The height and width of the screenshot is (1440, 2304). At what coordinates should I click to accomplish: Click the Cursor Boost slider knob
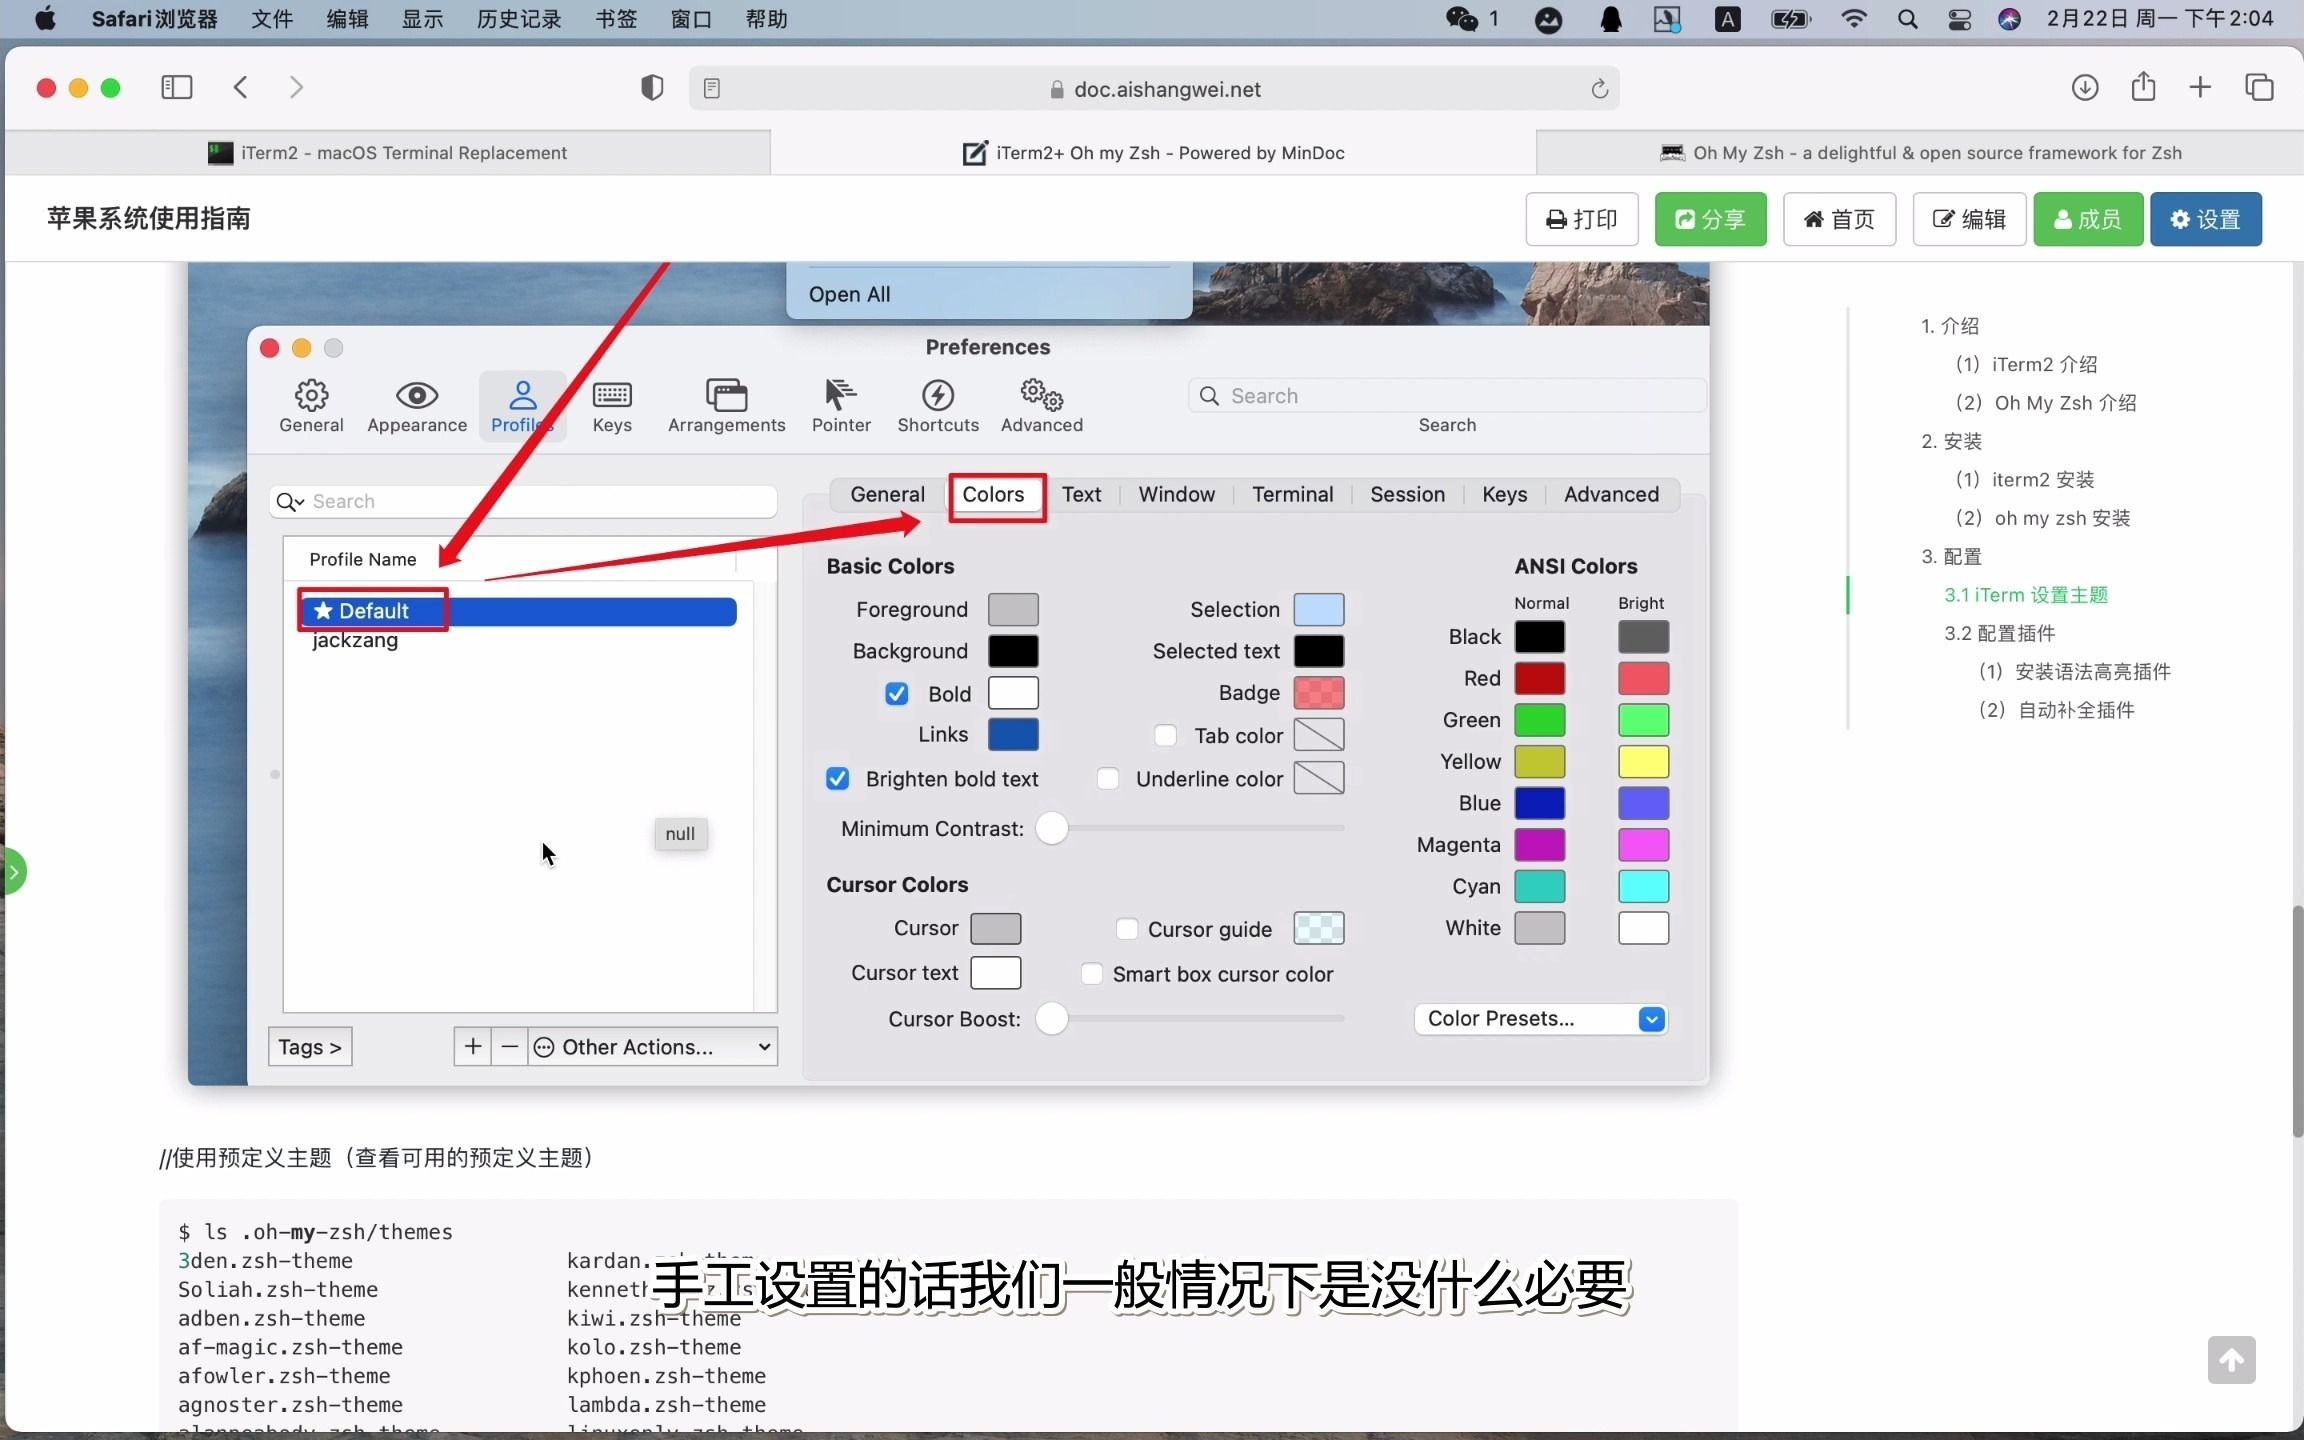(1051, 1019)
